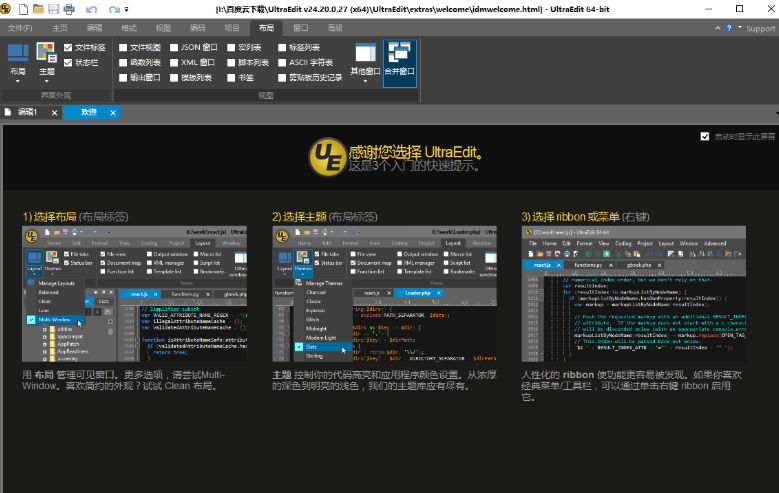Switch to the 编辑 edit ribbon tab

coord(94,28)
